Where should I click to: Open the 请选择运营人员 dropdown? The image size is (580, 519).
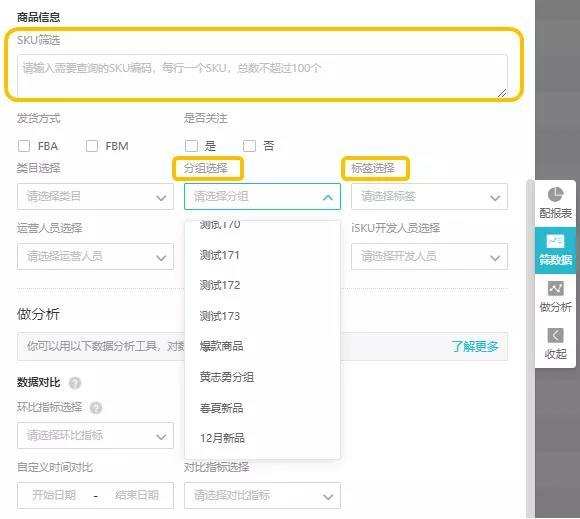click(95, 256)
